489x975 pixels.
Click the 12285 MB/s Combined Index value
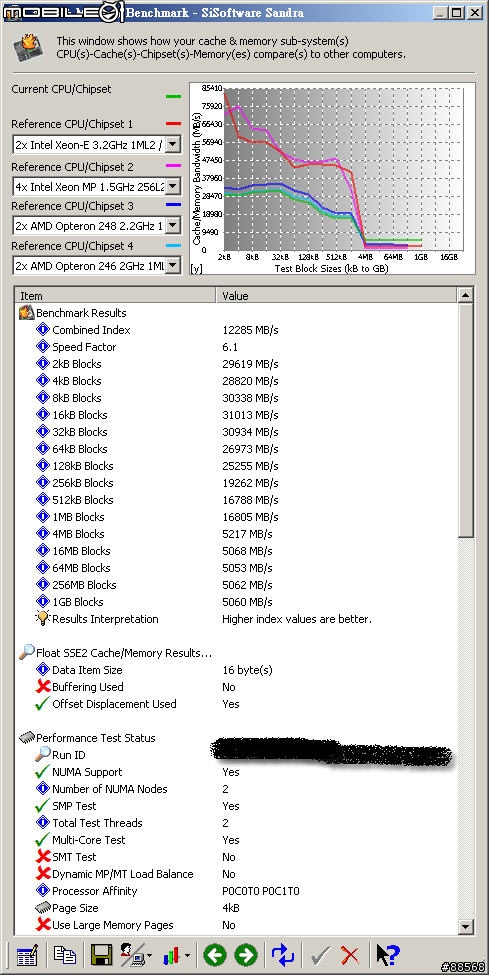pos(250,330)
